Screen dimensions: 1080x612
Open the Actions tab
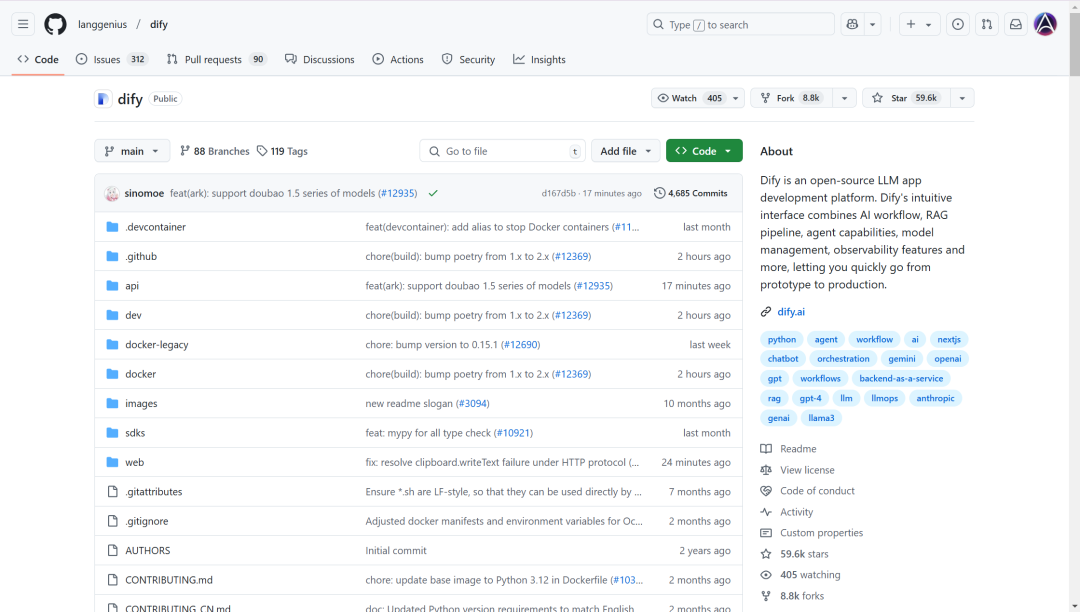[x=398, y=60]
